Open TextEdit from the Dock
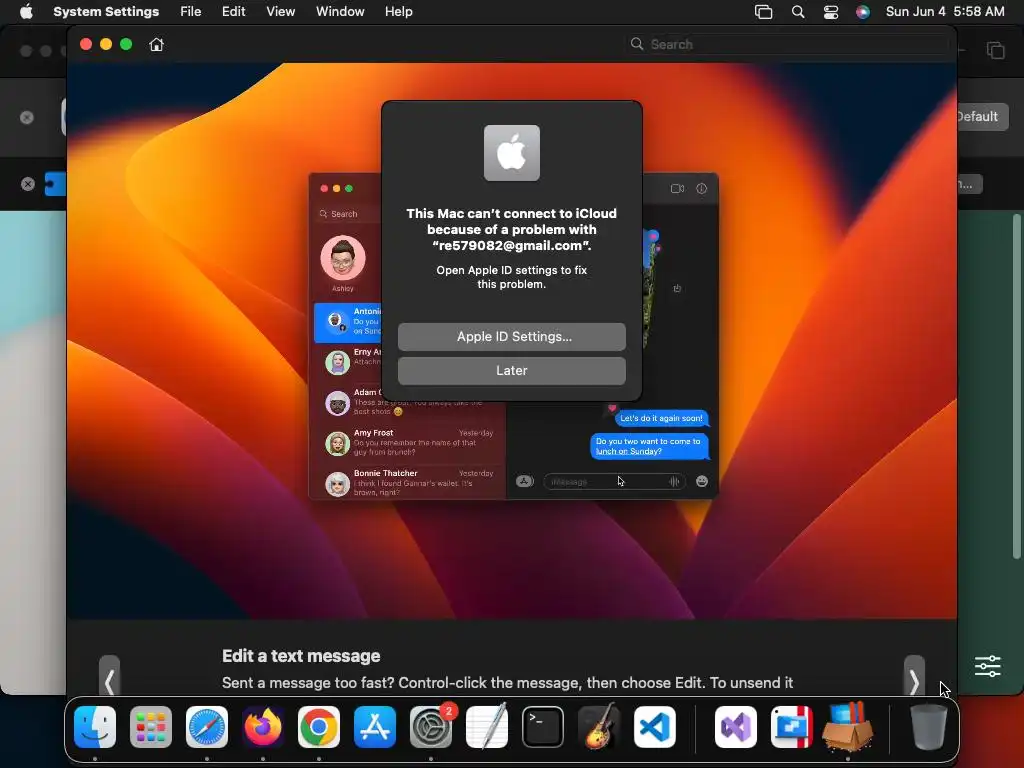 click(x=487, y=727)
